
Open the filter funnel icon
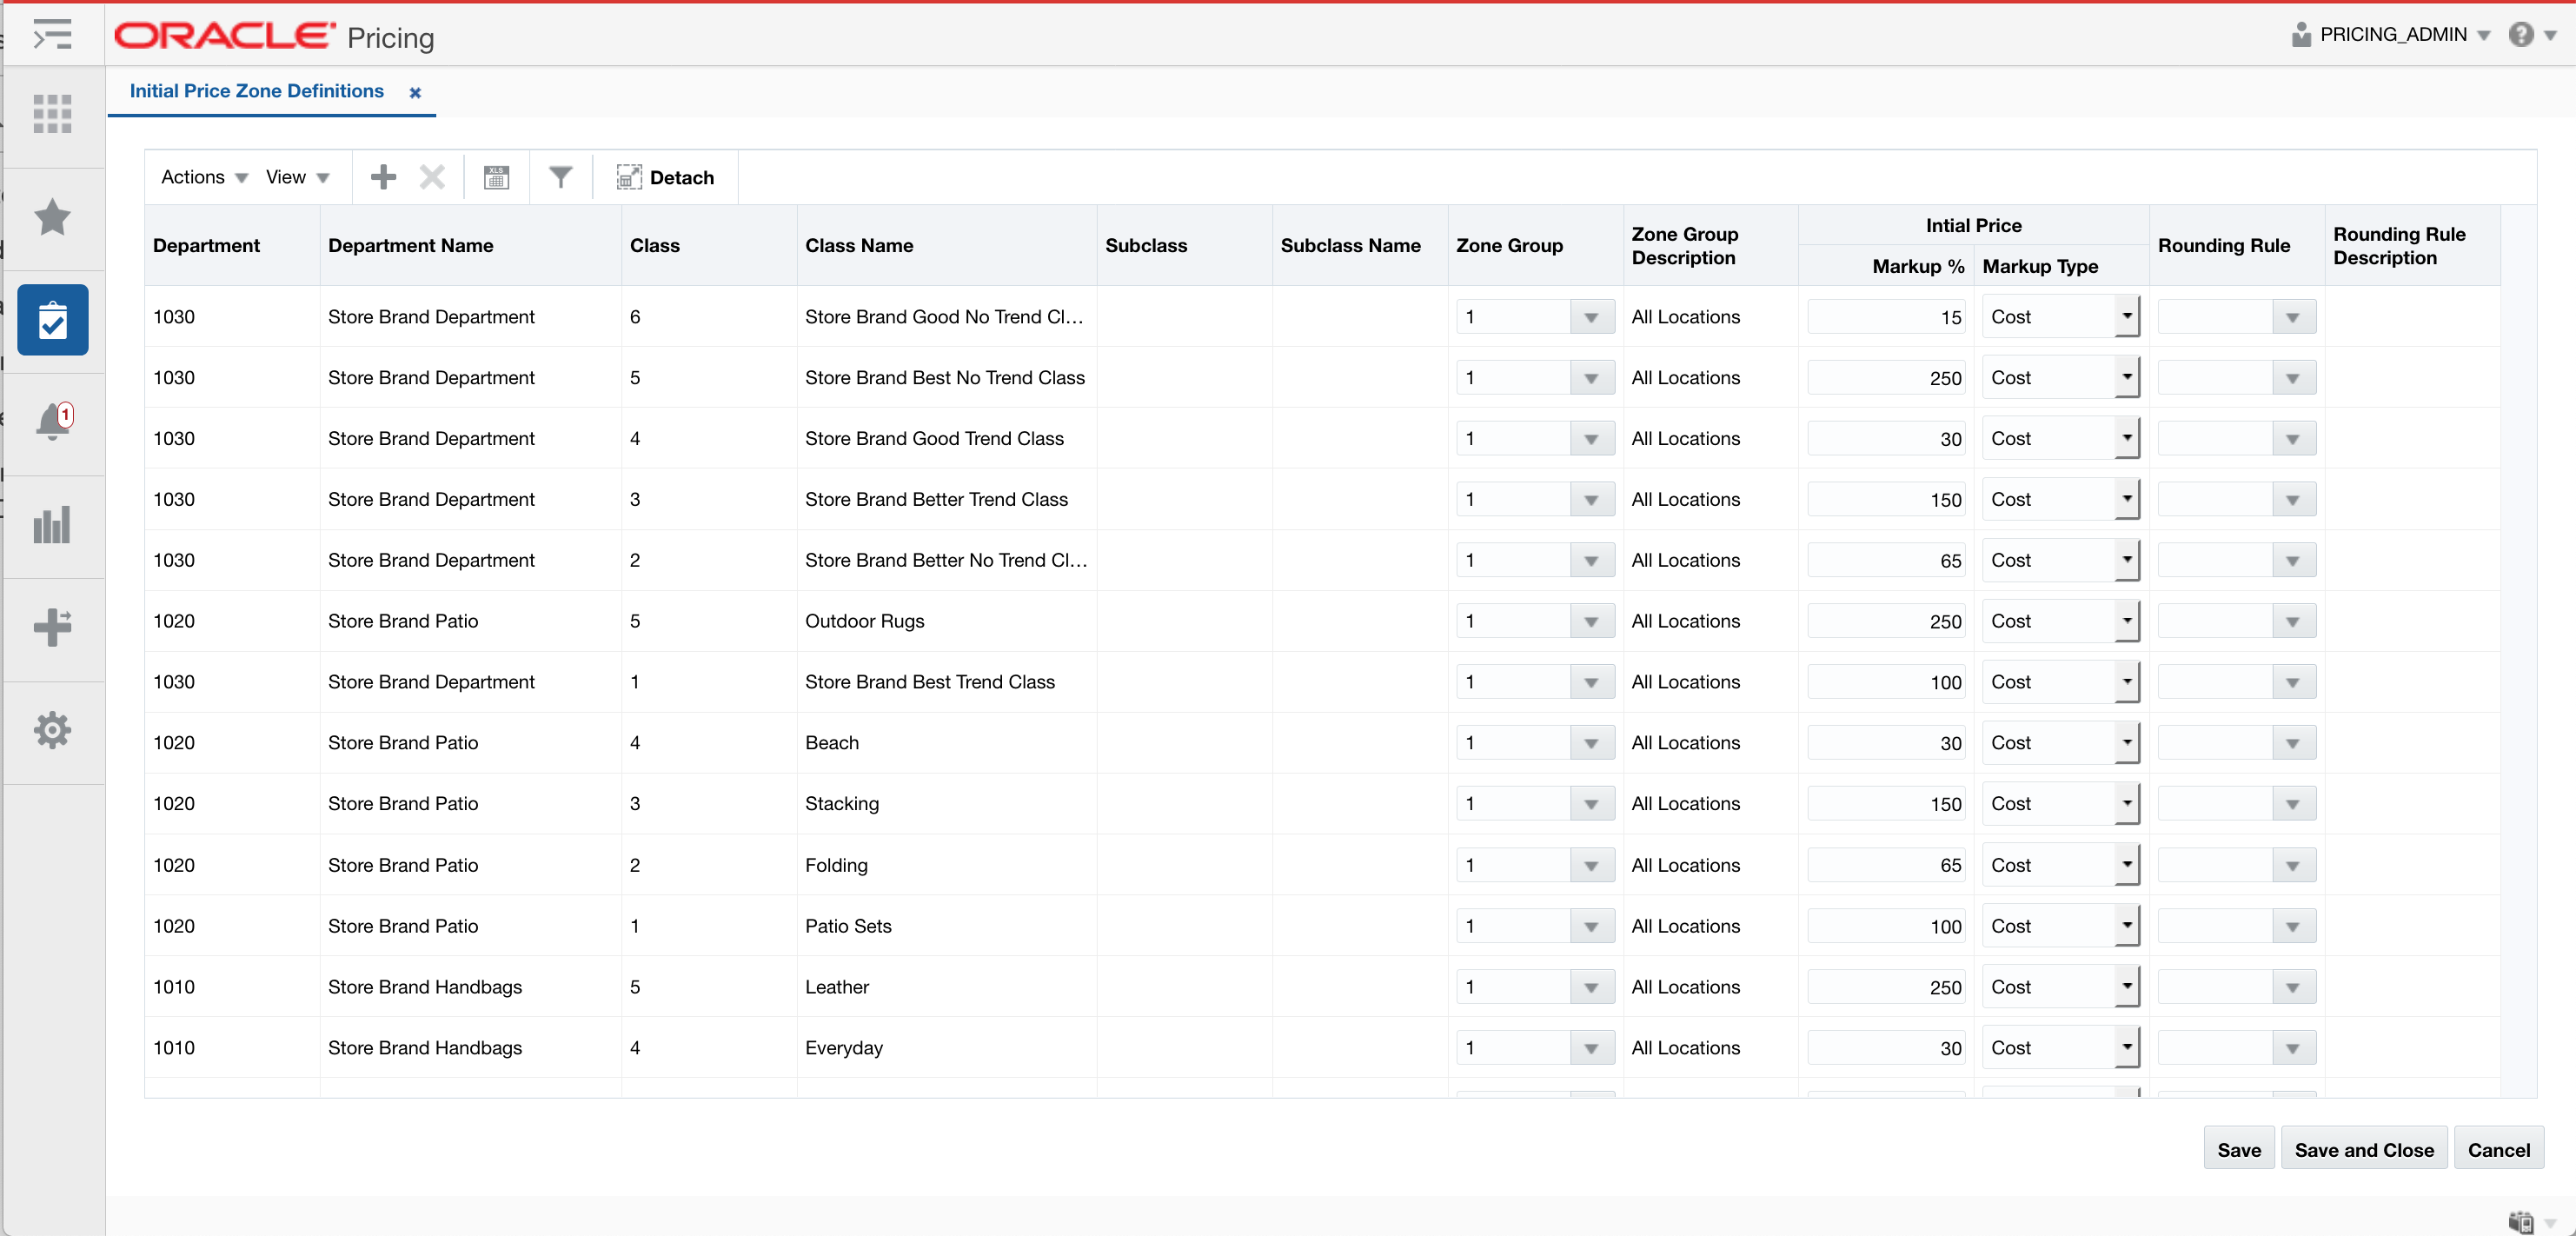(560, 176)
